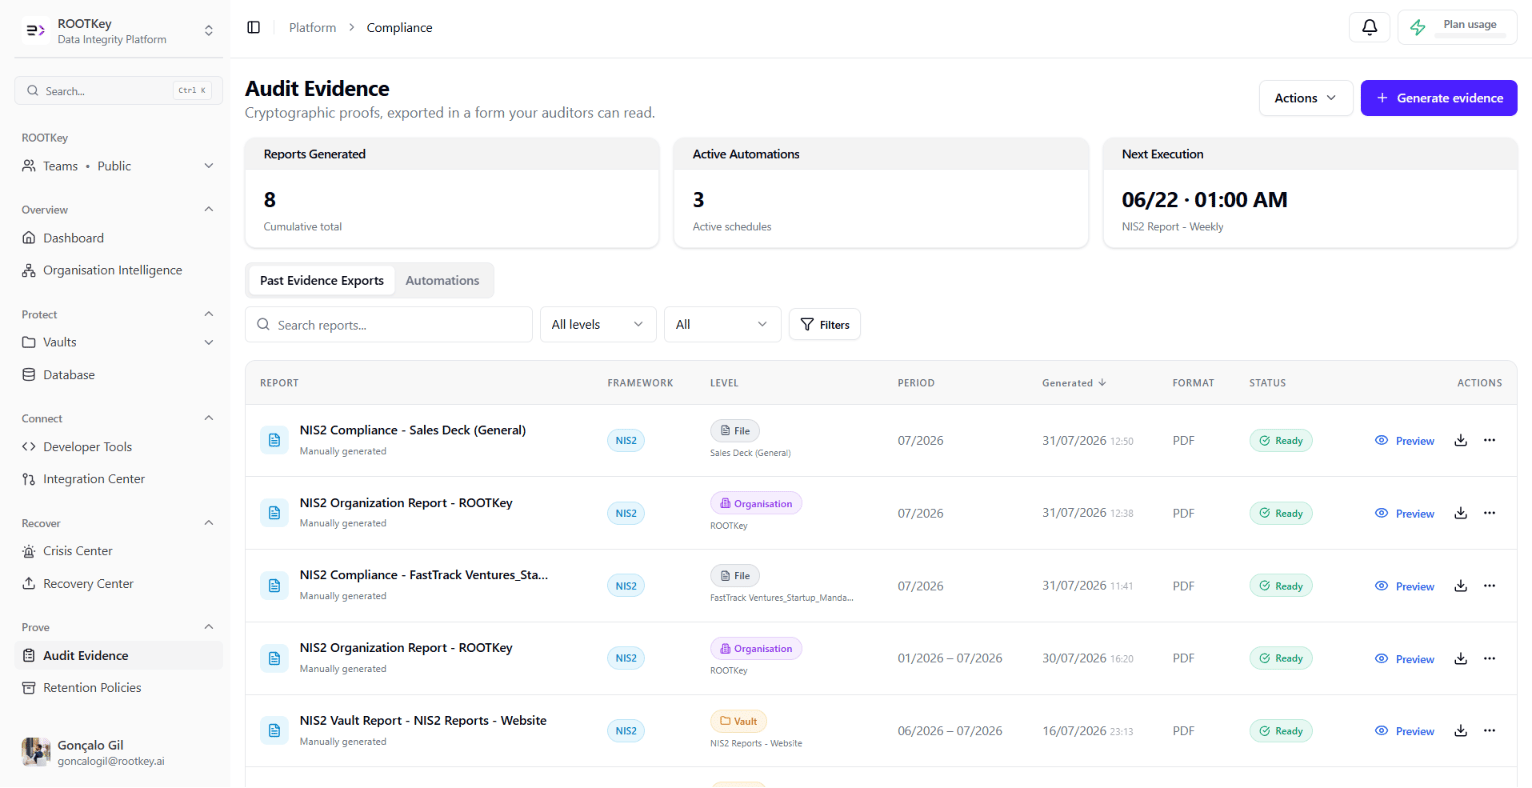Open report "NIS2 Compliance - FastTrack Ventures_Sta..."

[x=424, y=575]
